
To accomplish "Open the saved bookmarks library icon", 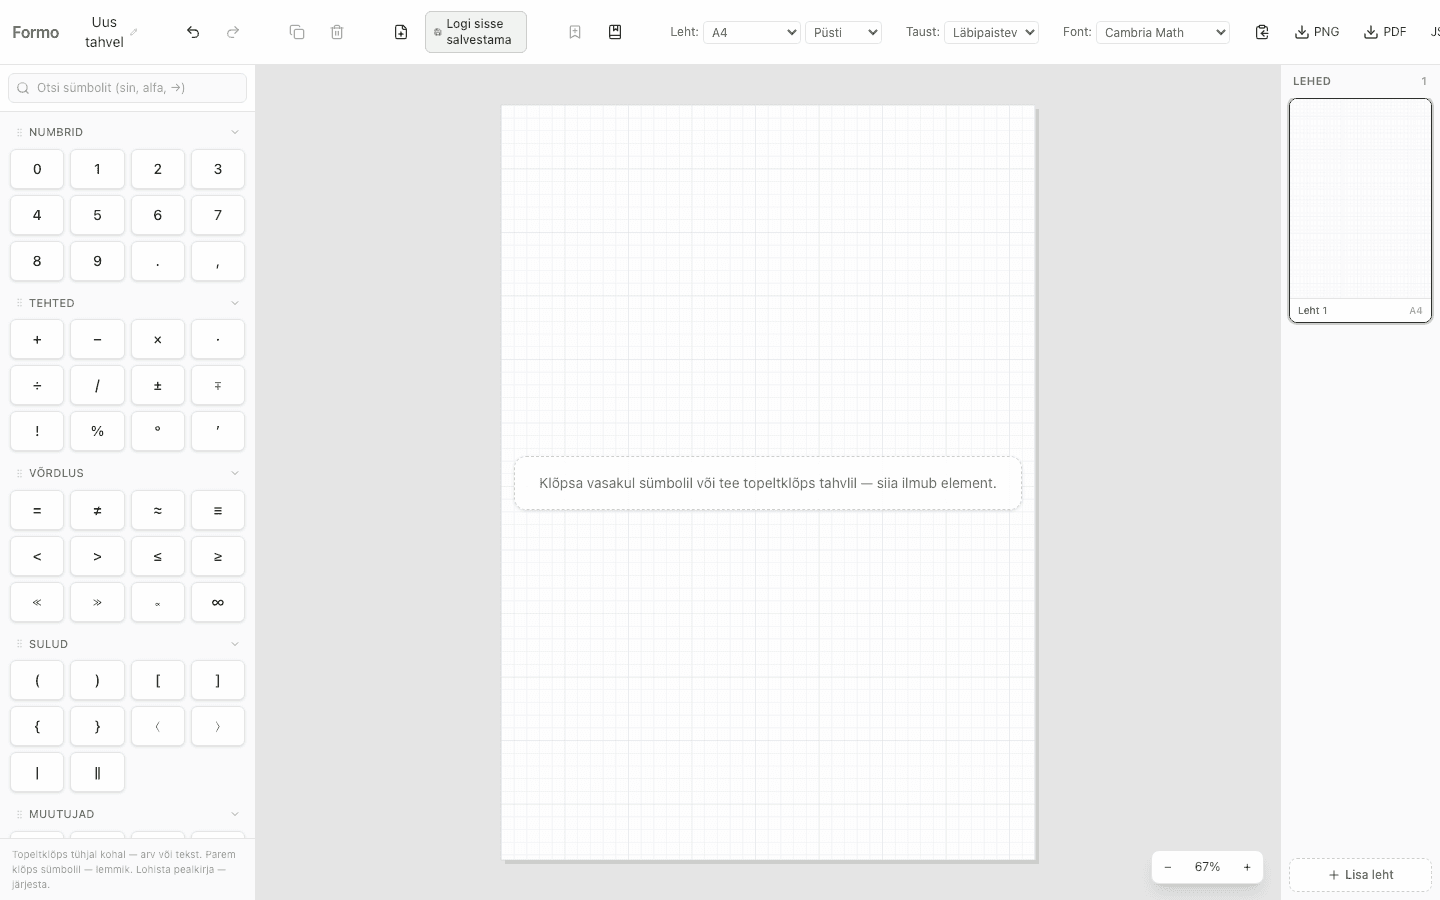I will [615, 32].
